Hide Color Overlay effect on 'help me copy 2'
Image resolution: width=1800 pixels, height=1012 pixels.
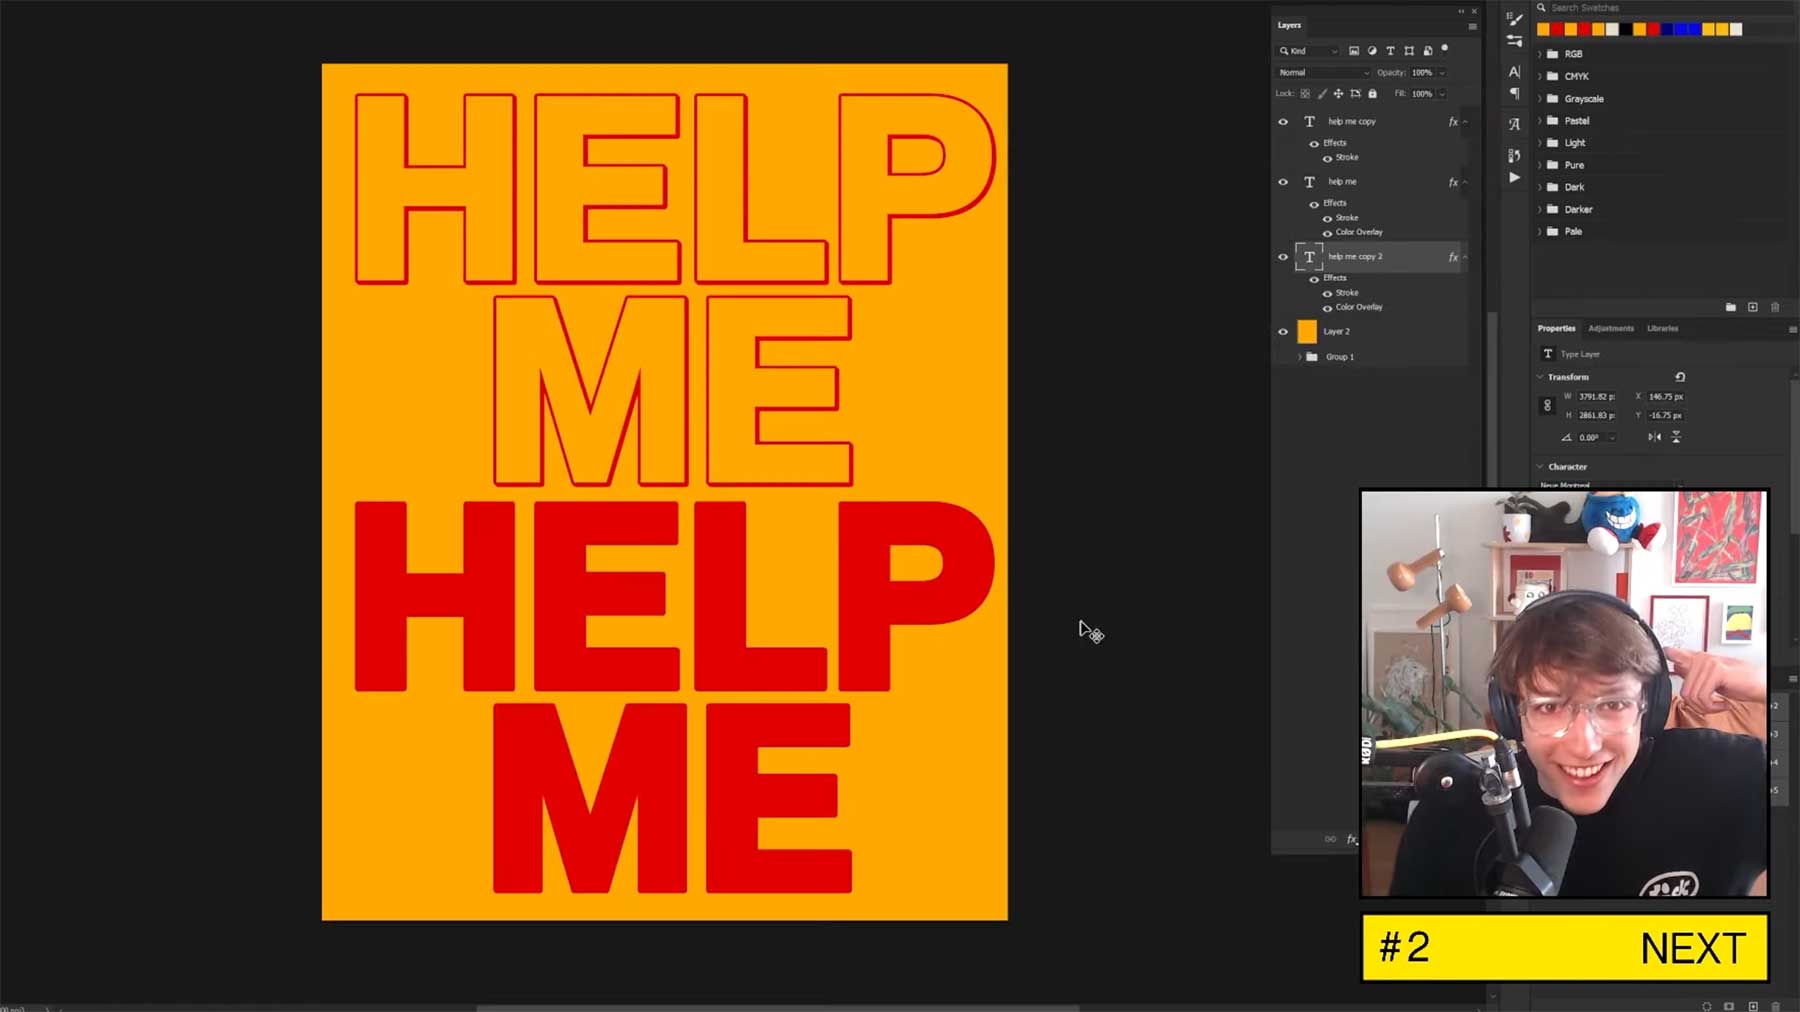pos(1327,308)
